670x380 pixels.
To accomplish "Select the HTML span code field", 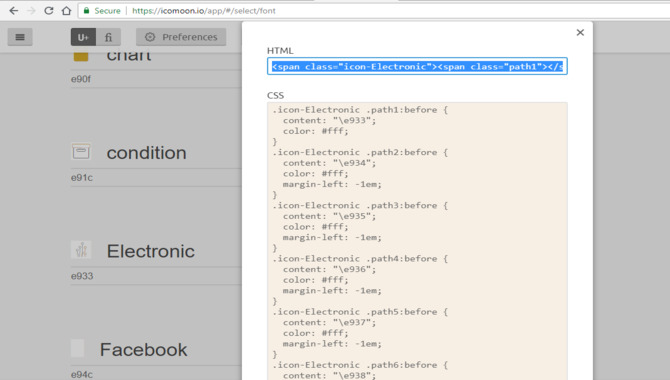I will coord(417,66).
